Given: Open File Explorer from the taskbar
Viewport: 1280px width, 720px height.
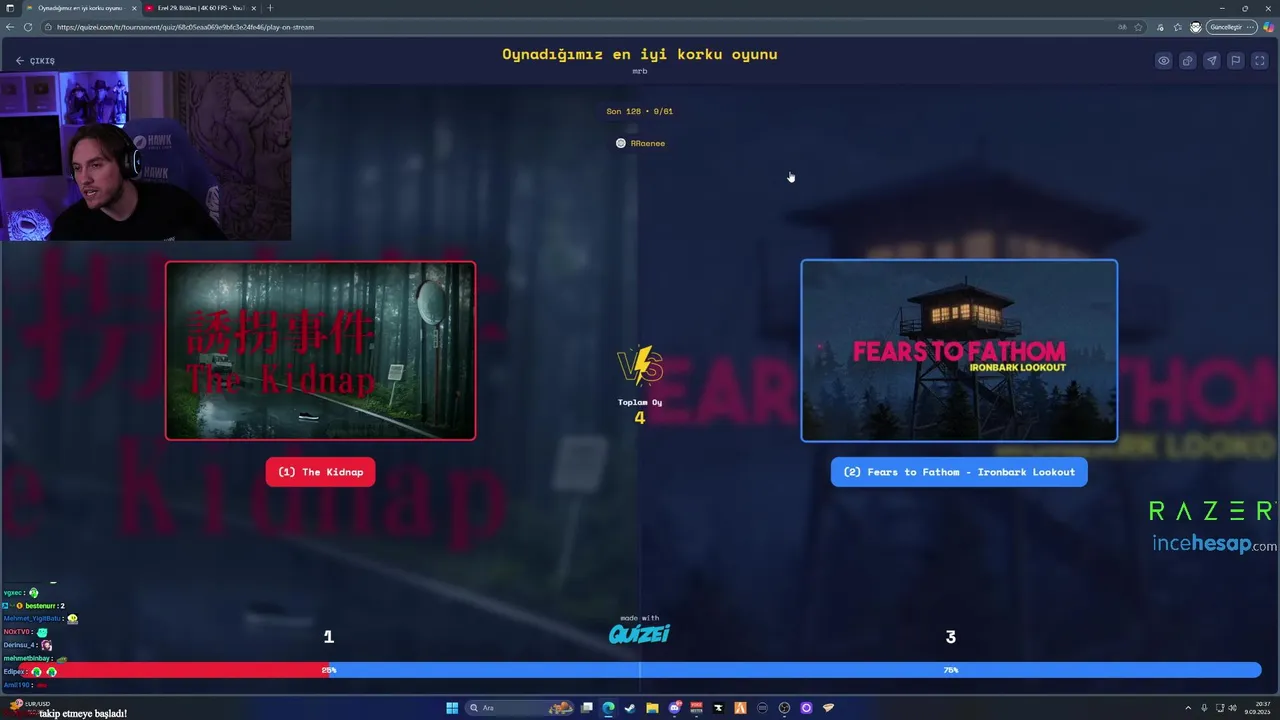Looking at the screenshot, I should [x=652, y=708].
